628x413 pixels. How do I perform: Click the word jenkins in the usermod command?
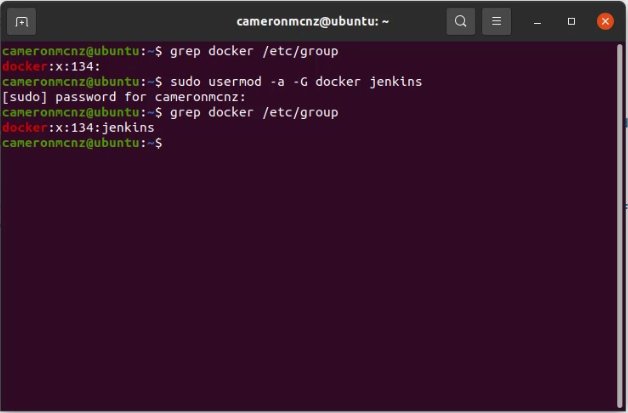pyautogui.click(x=395, y=81)
